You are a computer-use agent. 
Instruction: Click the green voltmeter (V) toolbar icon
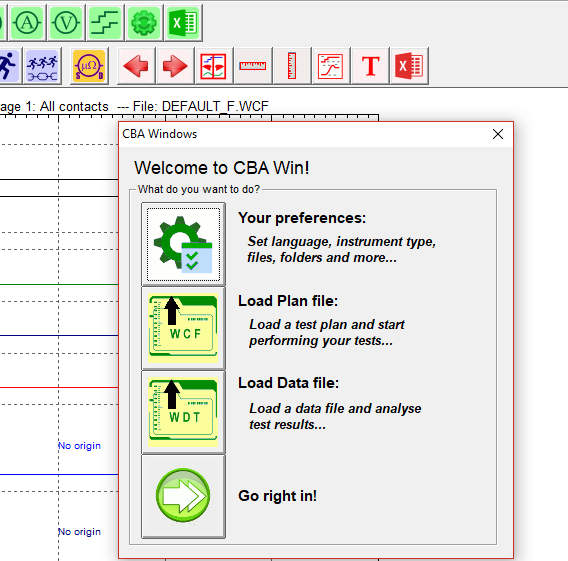pyautogui.click(x=66, y=22)
